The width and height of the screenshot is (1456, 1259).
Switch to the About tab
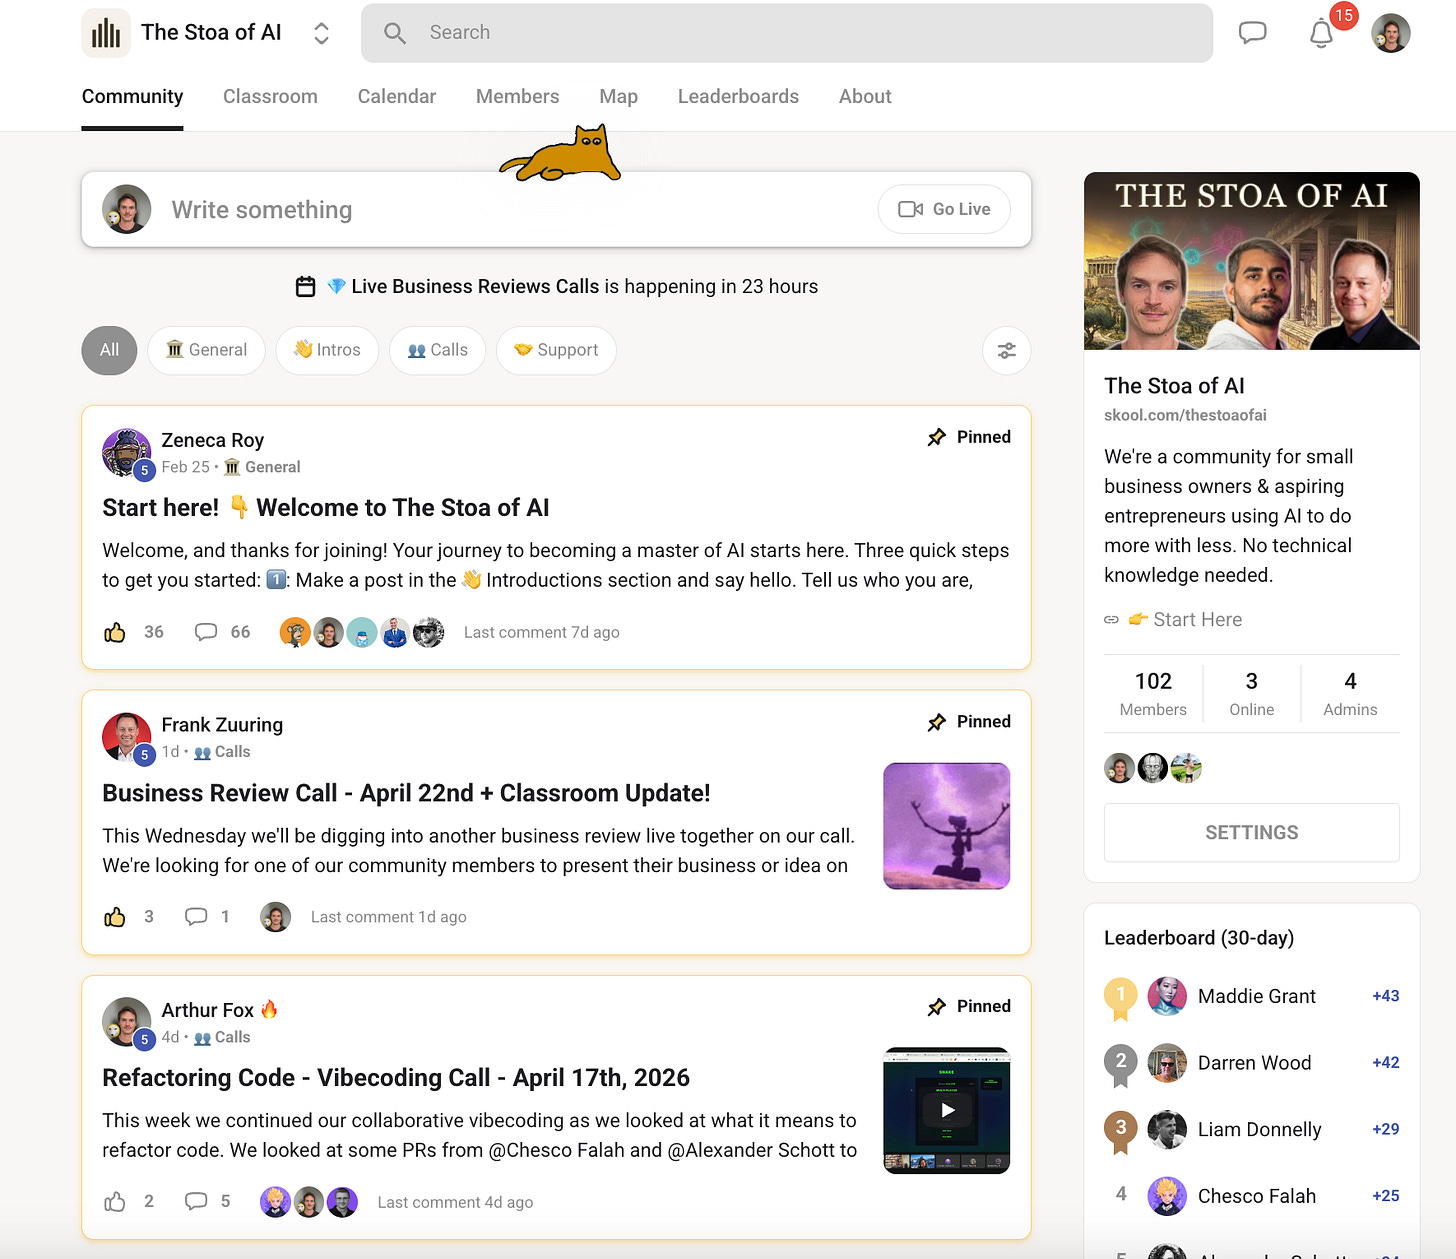(865, 96)
